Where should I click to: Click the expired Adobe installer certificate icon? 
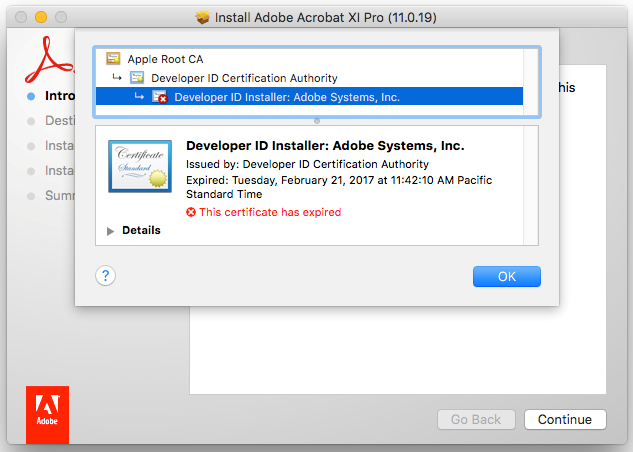coord(159,97)
